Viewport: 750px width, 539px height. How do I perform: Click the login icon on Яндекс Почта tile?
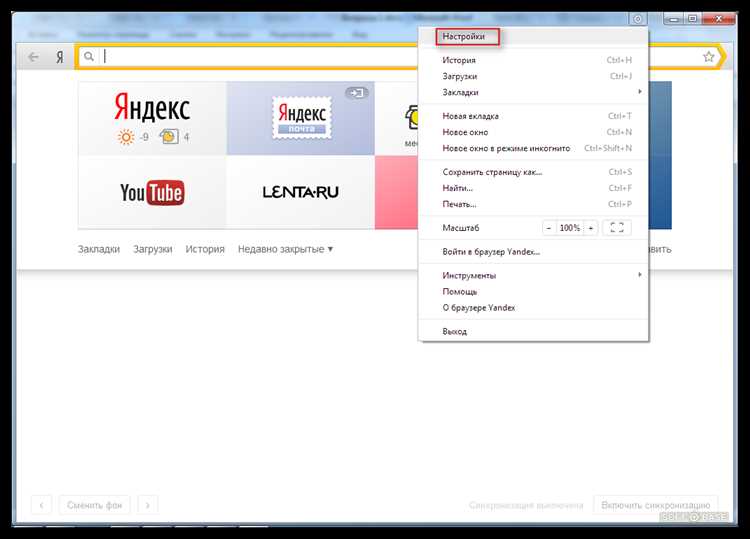click(357, 93)
